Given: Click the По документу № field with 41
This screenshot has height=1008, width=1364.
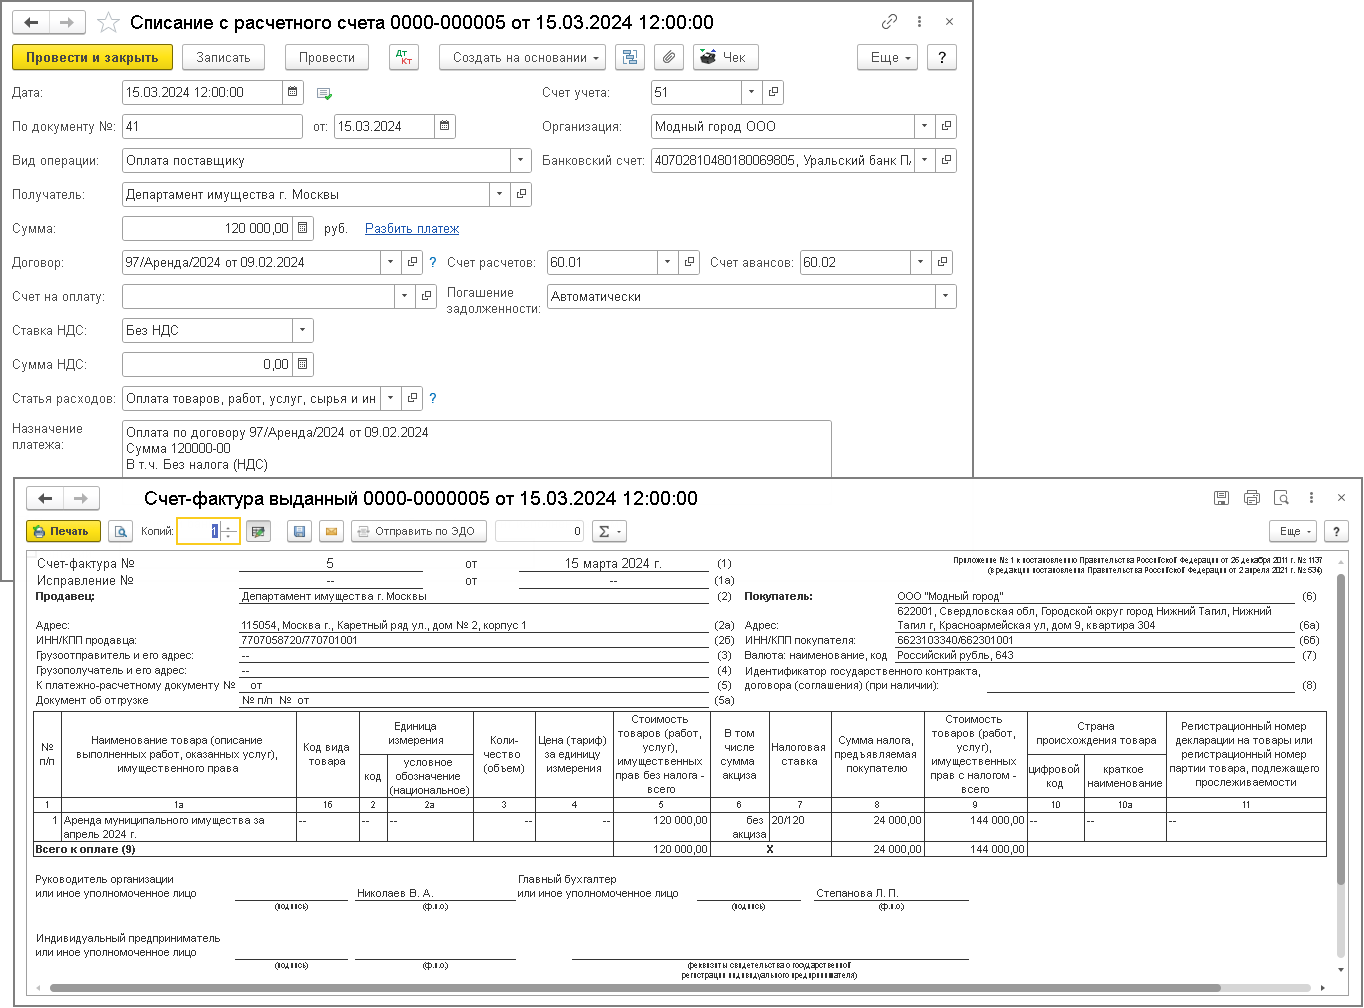Looking at the screenshot, I should point(212,127).
